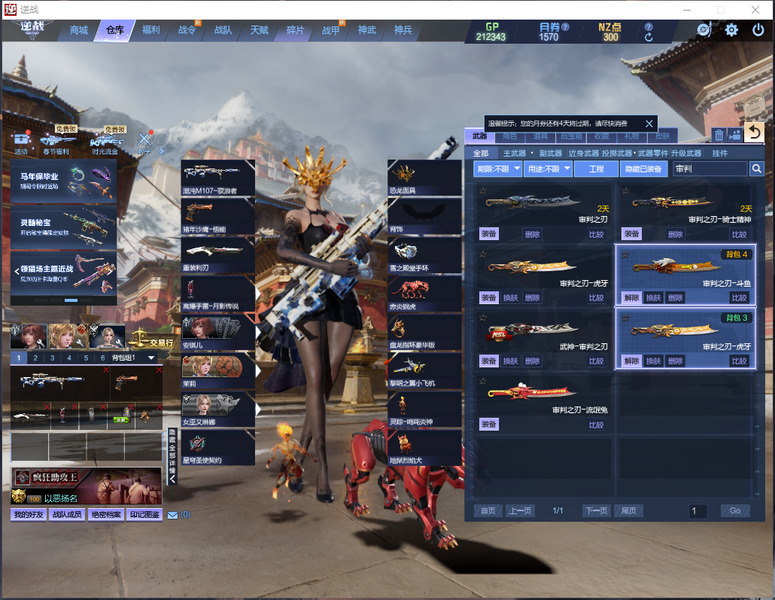Screen dimensions: 775x600
Task: Select the 赤炎锐虎 pet slot
Action: tap(424, 294)
